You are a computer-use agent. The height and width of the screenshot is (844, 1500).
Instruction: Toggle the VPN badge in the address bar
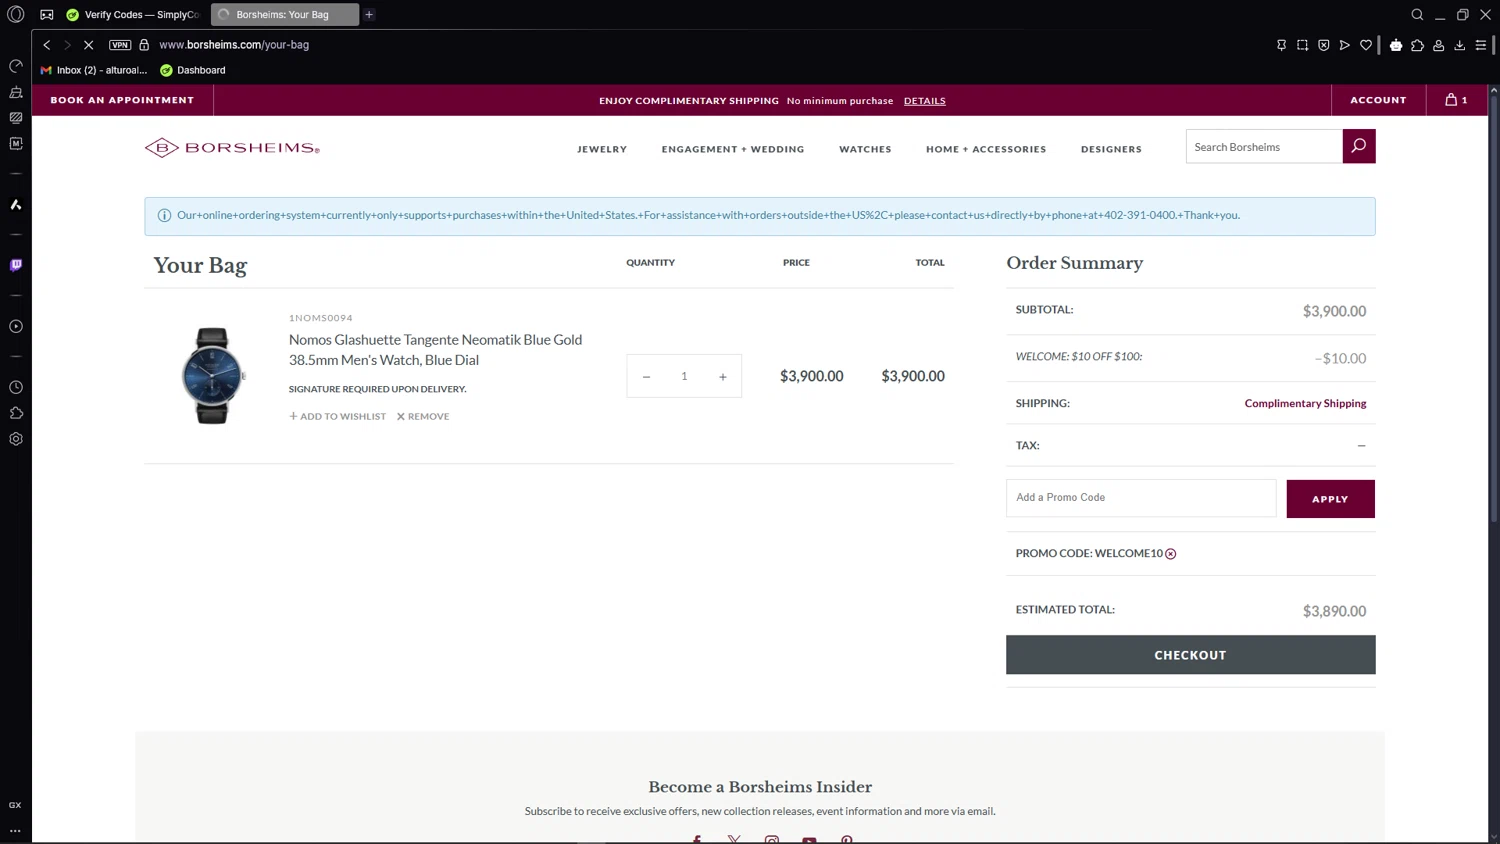click(120, 45)
